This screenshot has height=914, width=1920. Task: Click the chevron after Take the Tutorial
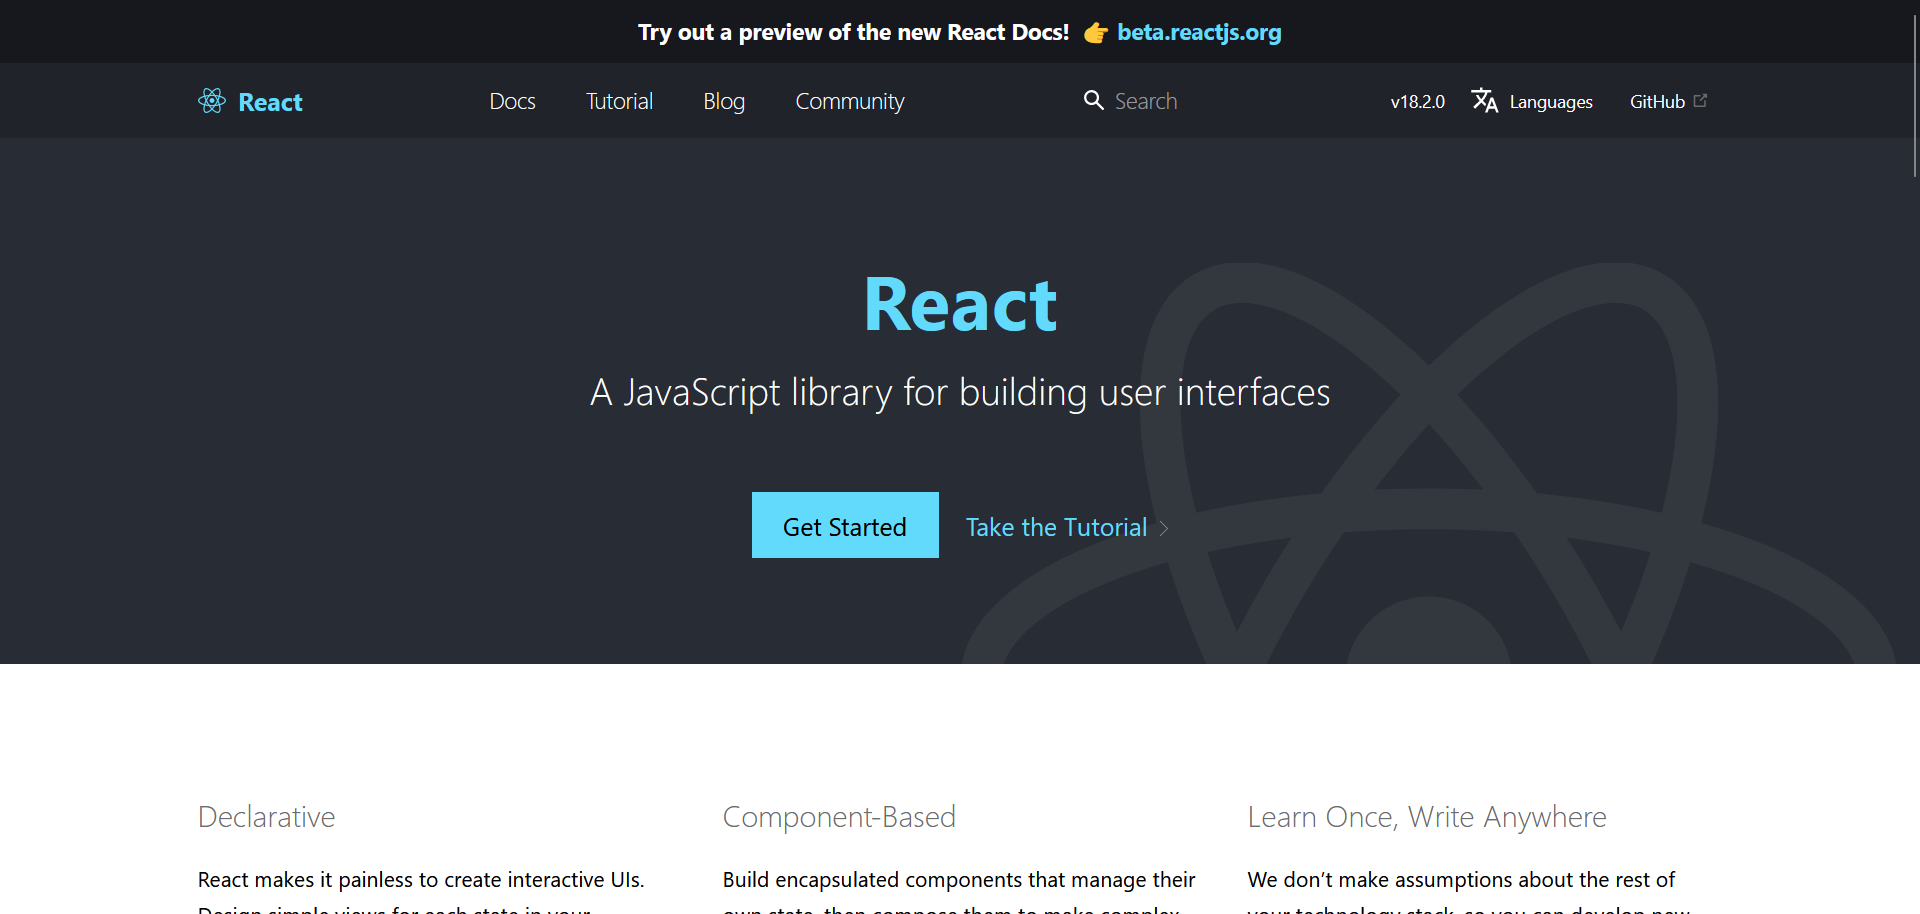pos(1164,528)
